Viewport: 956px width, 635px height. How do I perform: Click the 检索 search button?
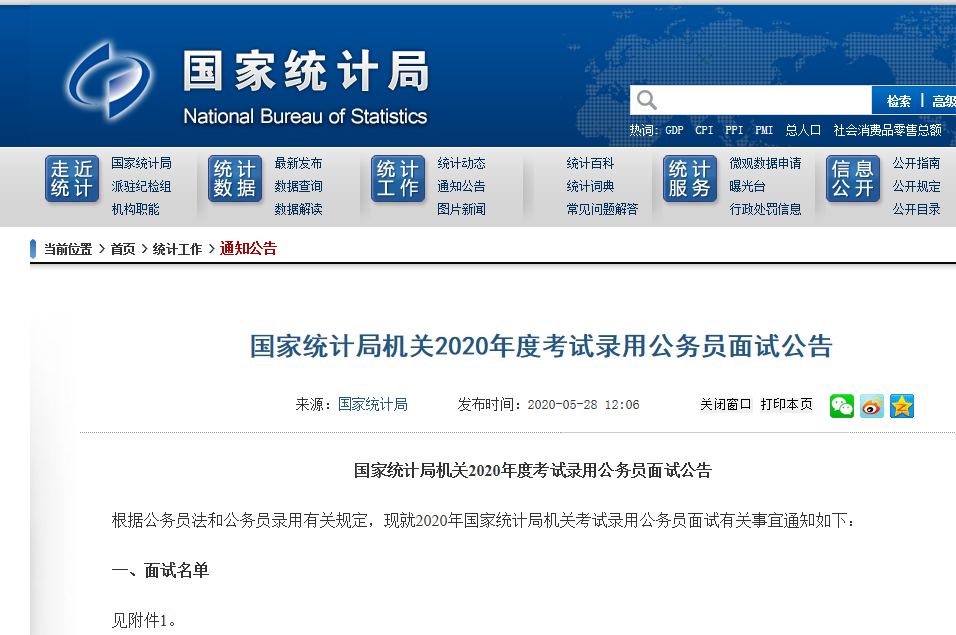(898, 101)
